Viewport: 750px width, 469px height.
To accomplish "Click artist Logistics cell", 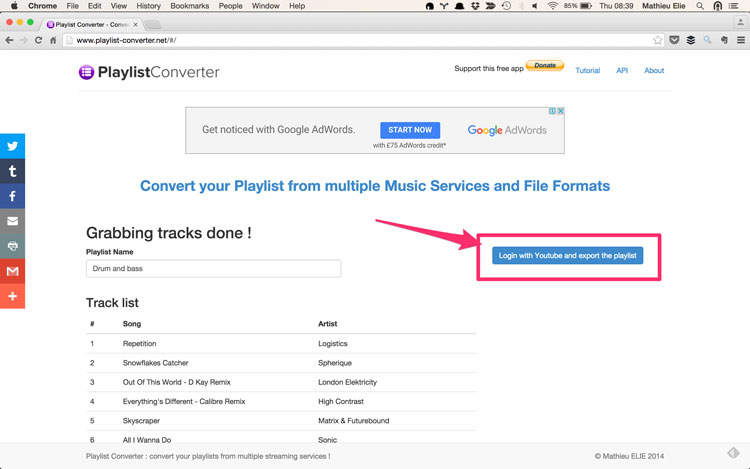I will (x=333, y=344).
